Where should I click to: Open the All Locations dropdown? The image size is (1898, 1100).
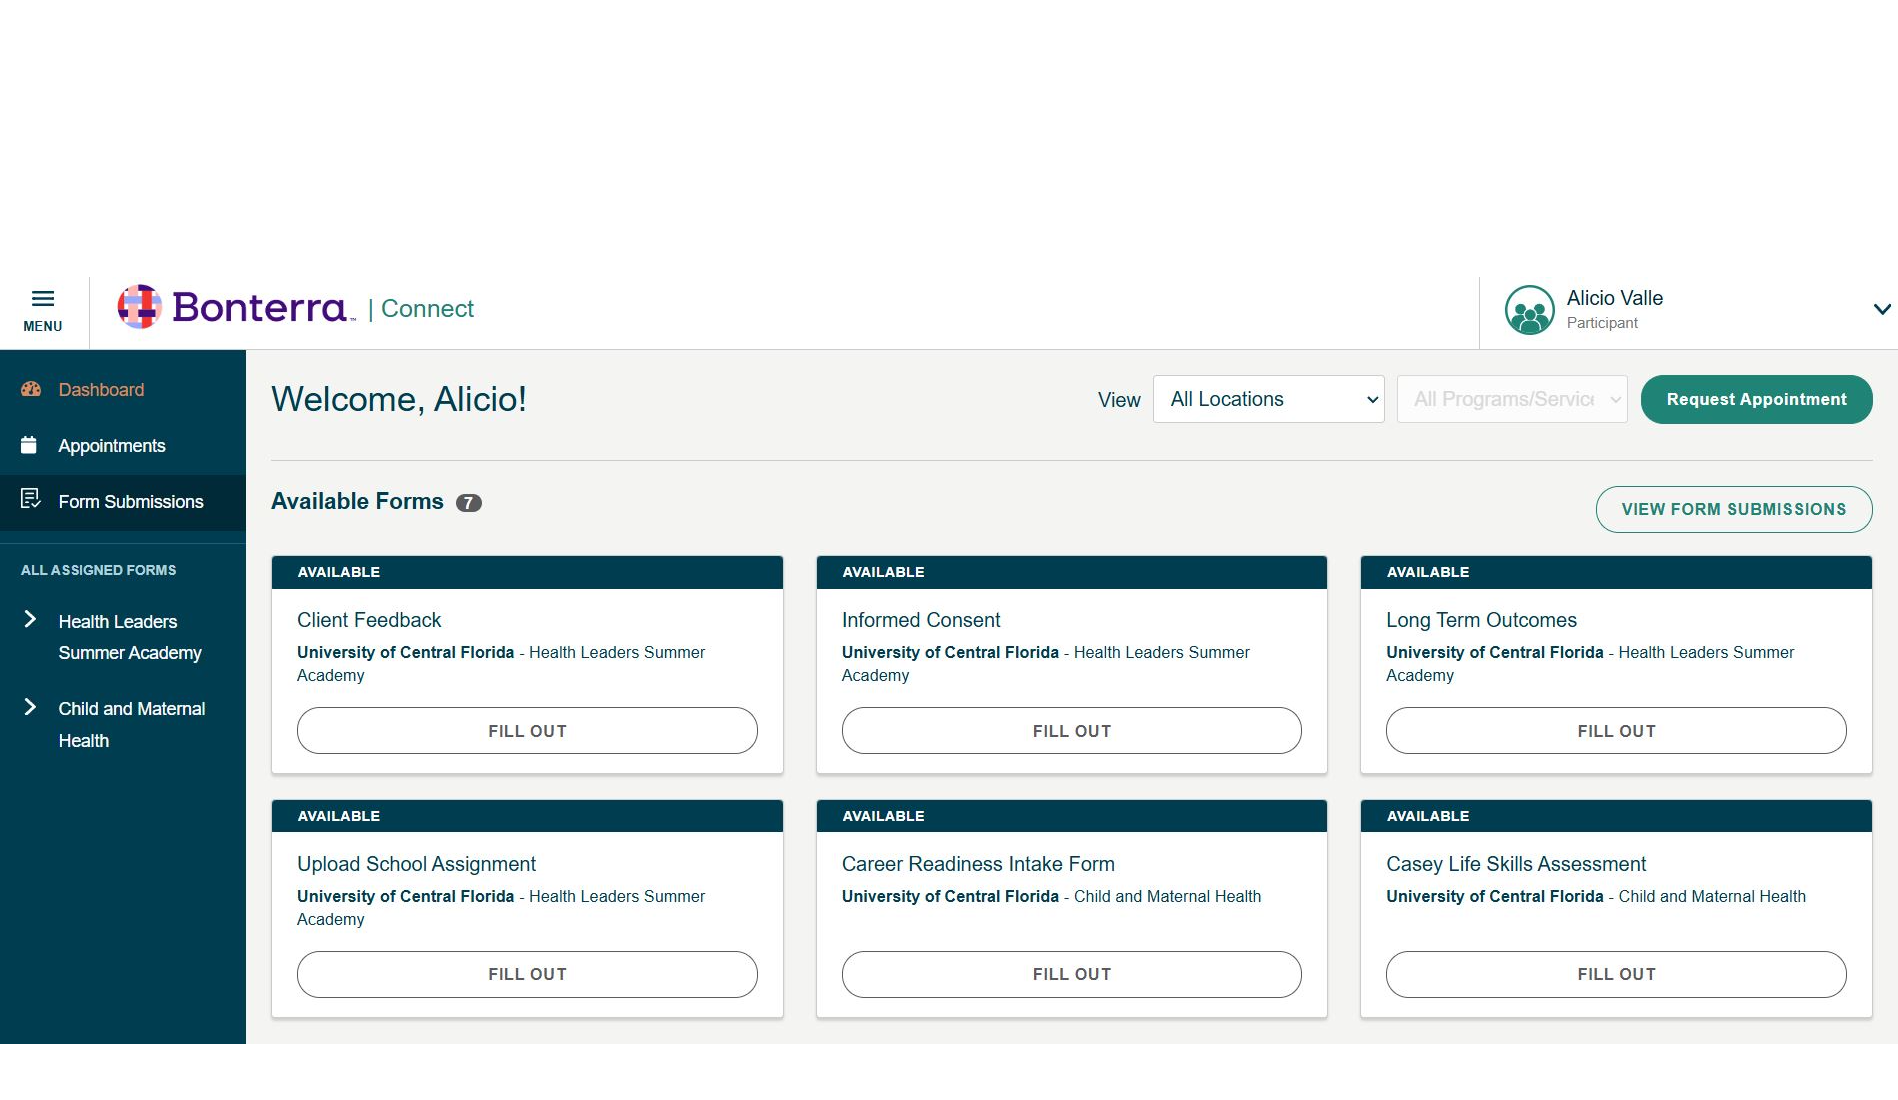tap(1267, 399)
